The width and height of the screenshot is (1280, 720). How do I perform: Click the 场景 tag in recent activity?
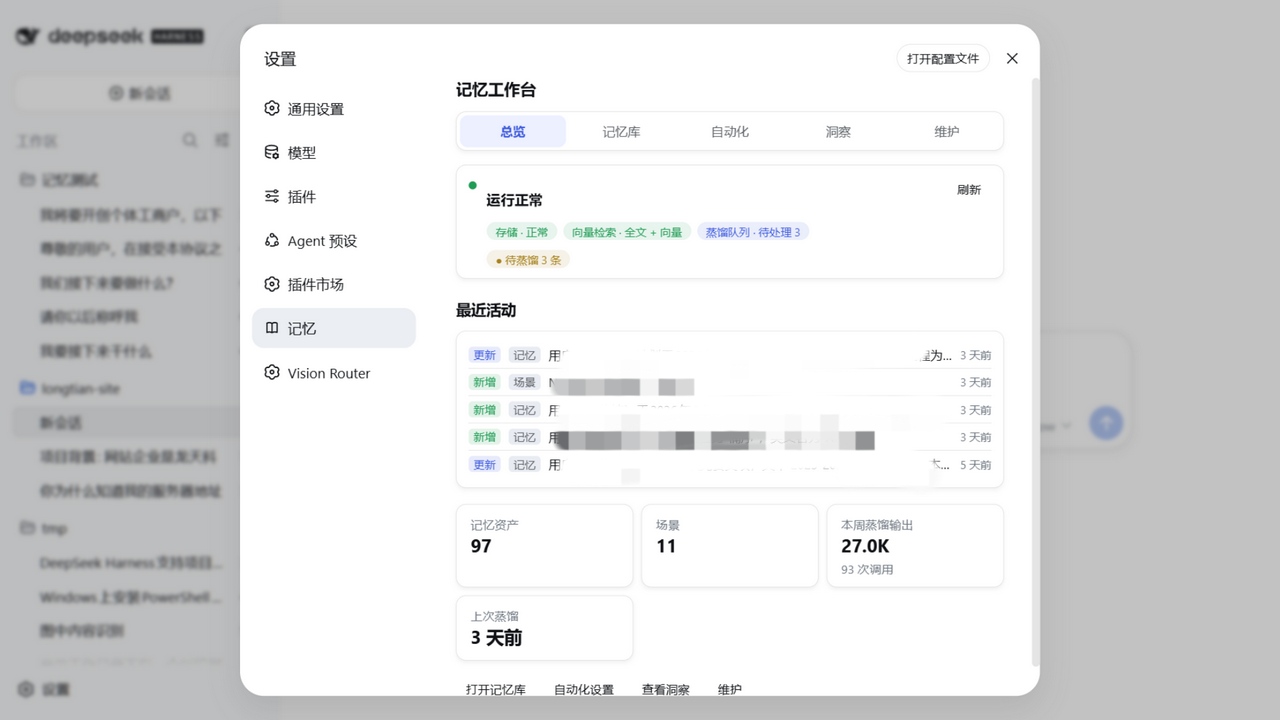(x=524, y=382)
